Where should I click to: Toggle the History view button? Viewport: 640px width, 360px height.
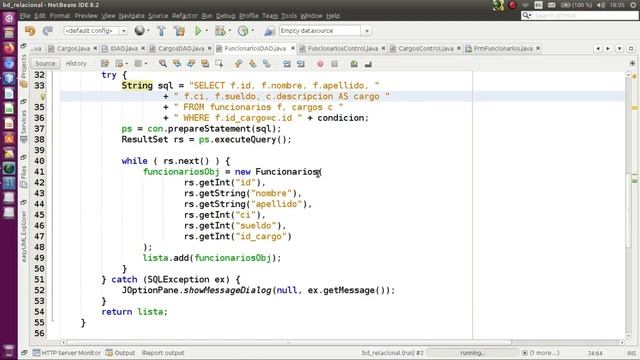(x=76, y=64)
